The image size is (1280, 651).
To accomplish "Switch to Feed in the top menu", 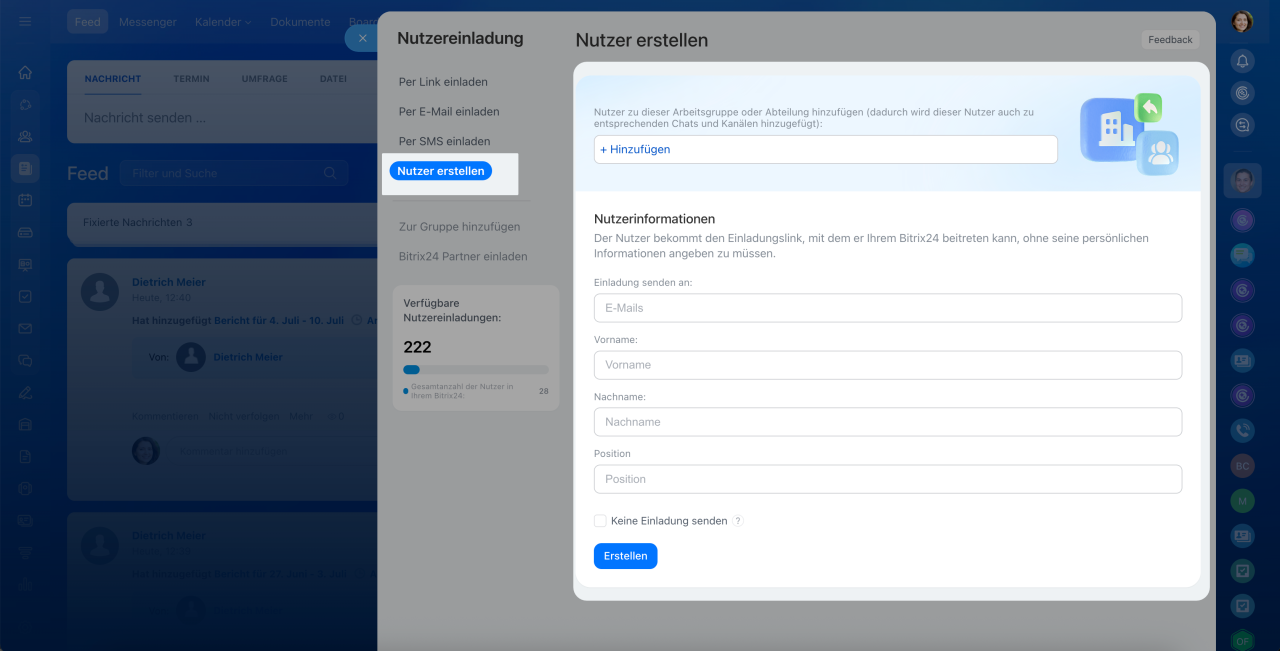I will (x=88, y=22).
